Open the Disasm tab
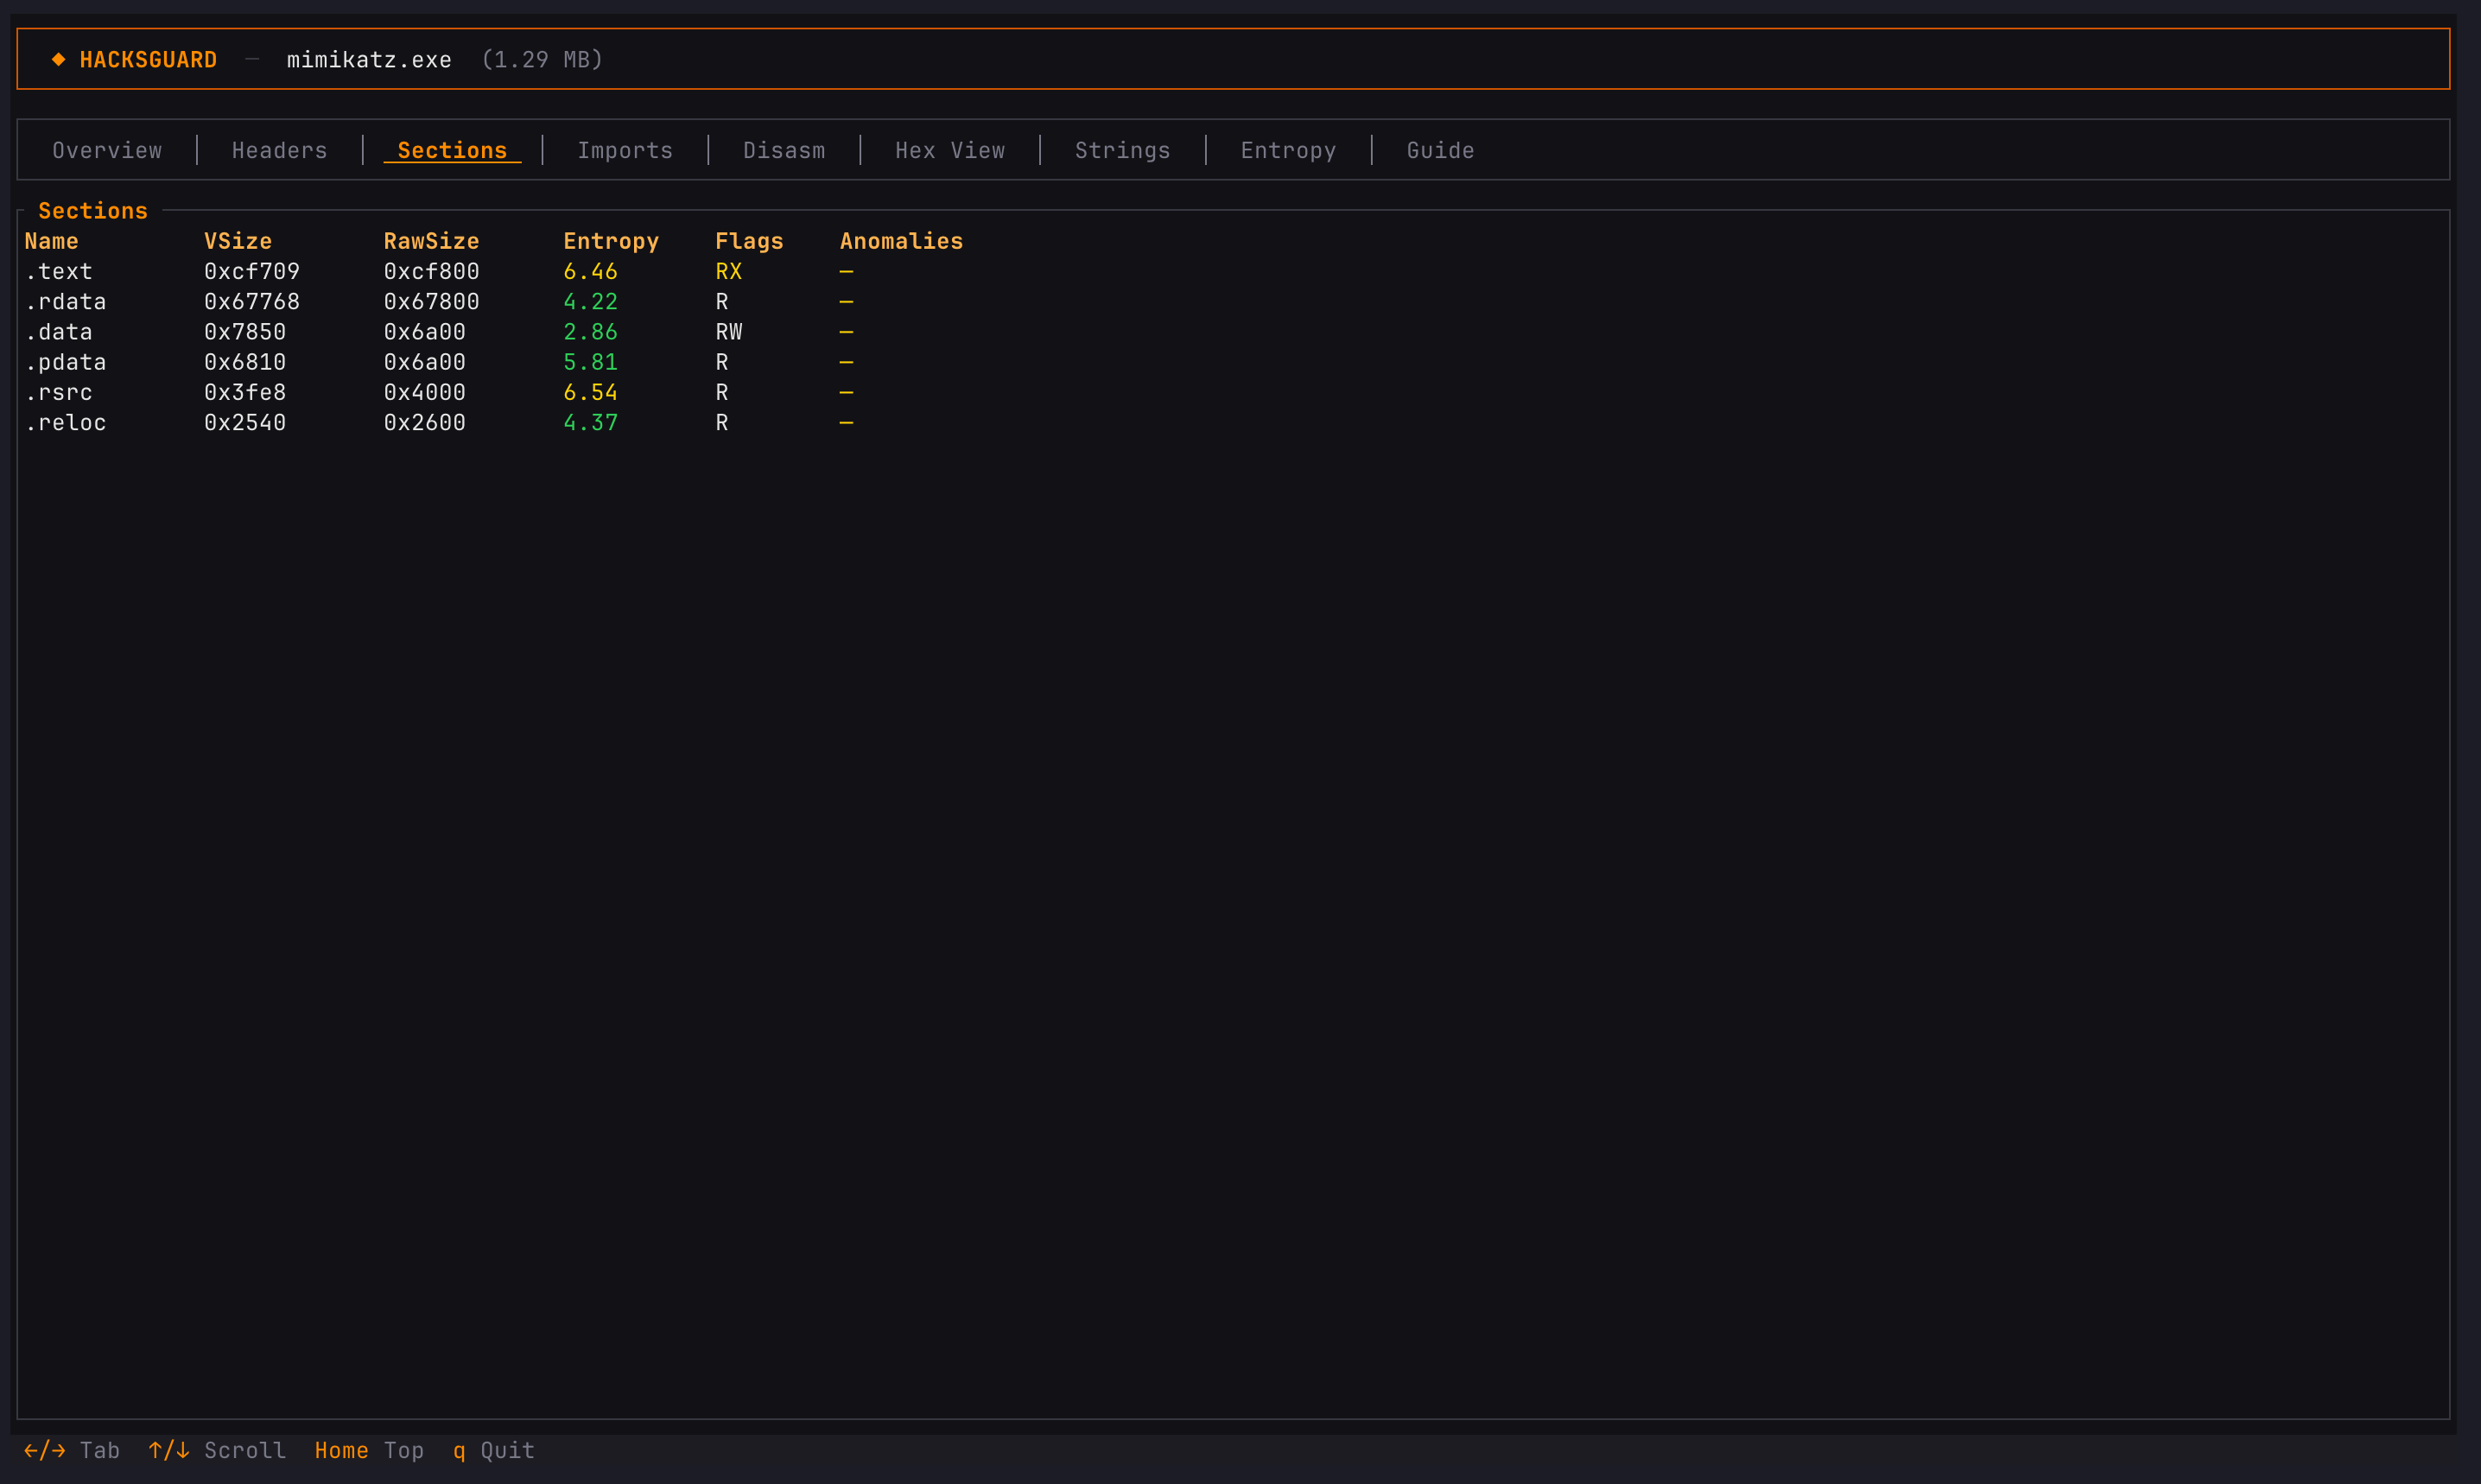Screen dimensions: 2481x1484 coord(784,151)
